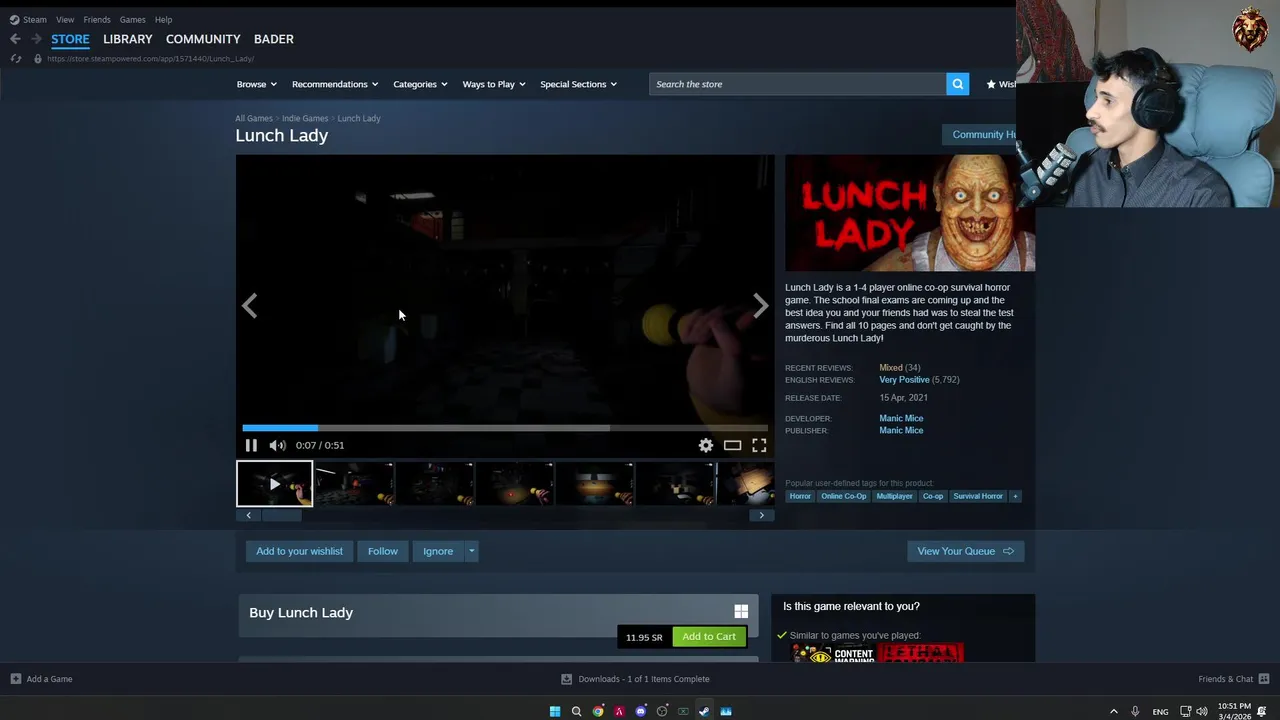1280x720 pixels.
Task: Open system volume speaker in tray
Action: [x=1202, y=711]
